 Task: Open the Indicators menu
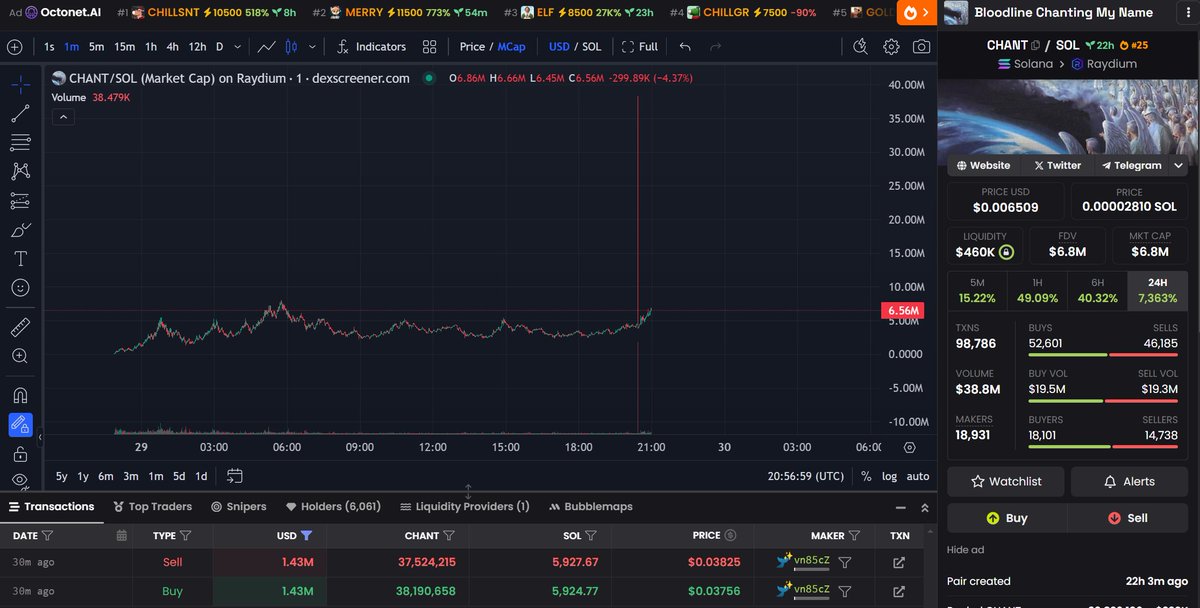pos(370,47)
